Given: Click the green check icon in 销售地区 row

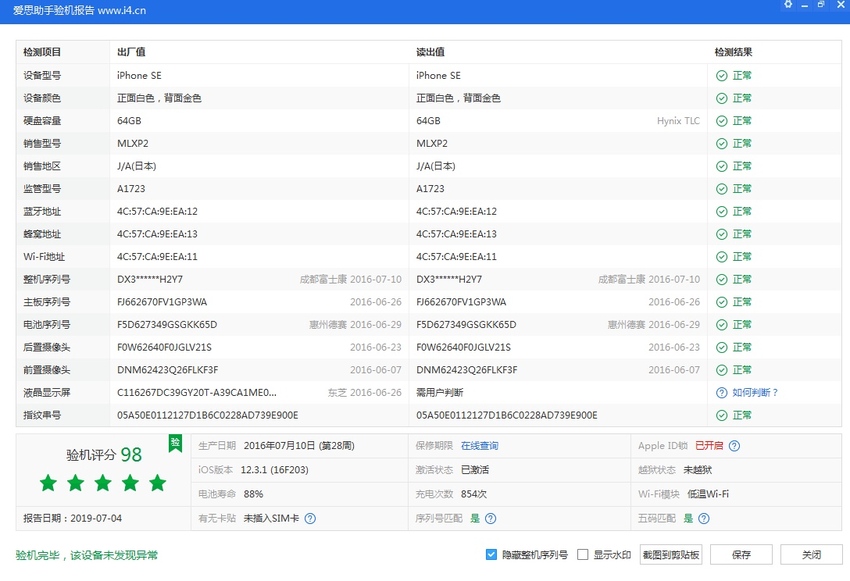Looking at the screenshot, I should (722, 166).
